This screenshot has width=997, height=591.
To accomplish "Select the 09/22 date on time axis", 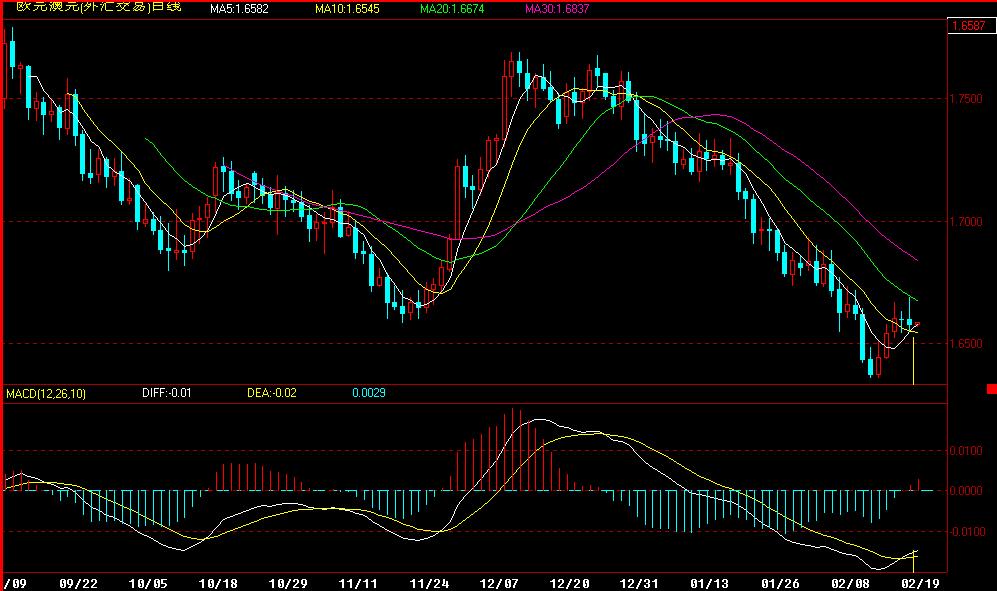I will tap(78, 583).
